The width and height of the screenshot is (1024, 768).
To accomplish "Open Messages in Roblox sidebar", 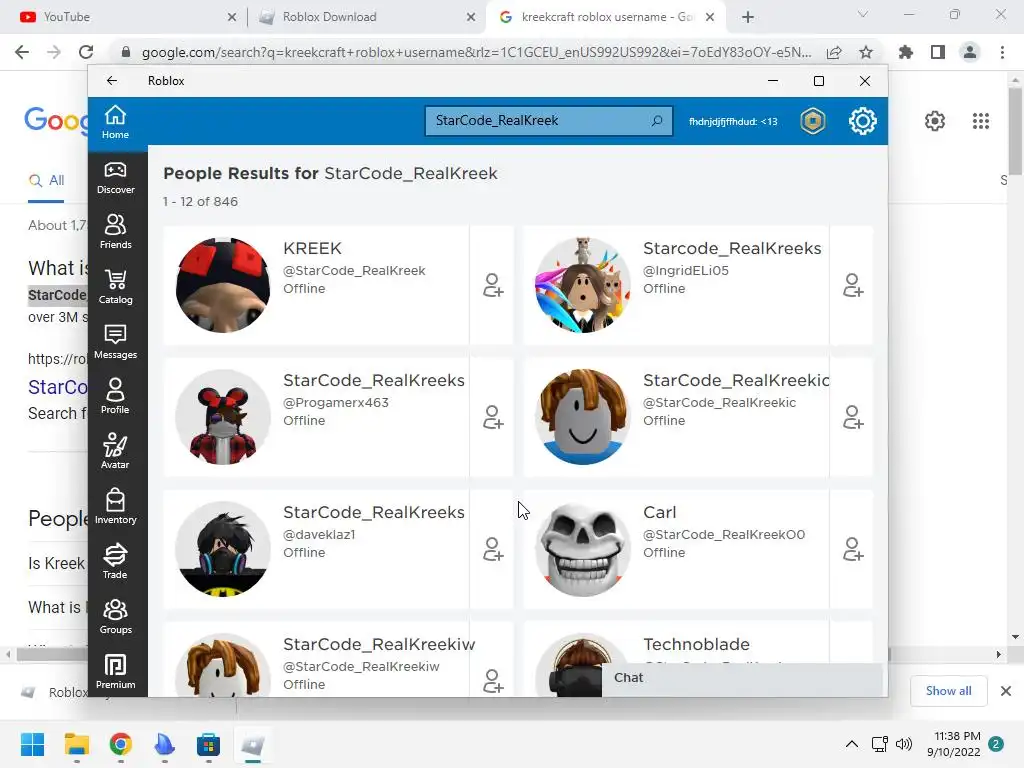I will [115, 342].
